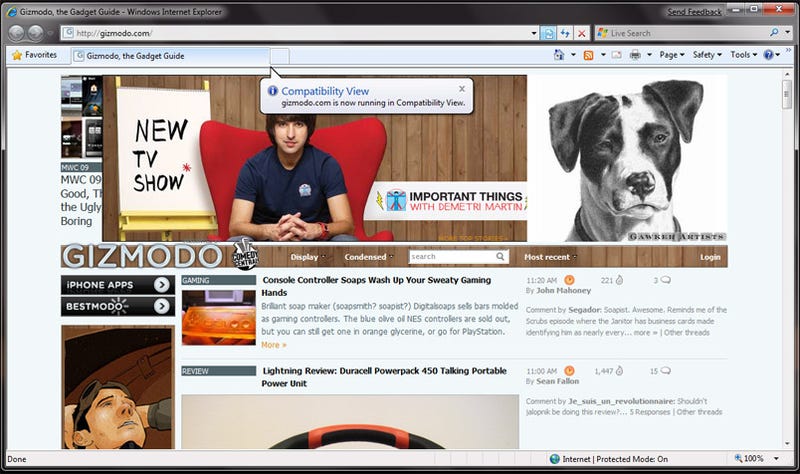Image resolution: width=800 pixels, height=474 pixels.
Task: Click the flame views icon beside 221
Action: pos(619,280)
